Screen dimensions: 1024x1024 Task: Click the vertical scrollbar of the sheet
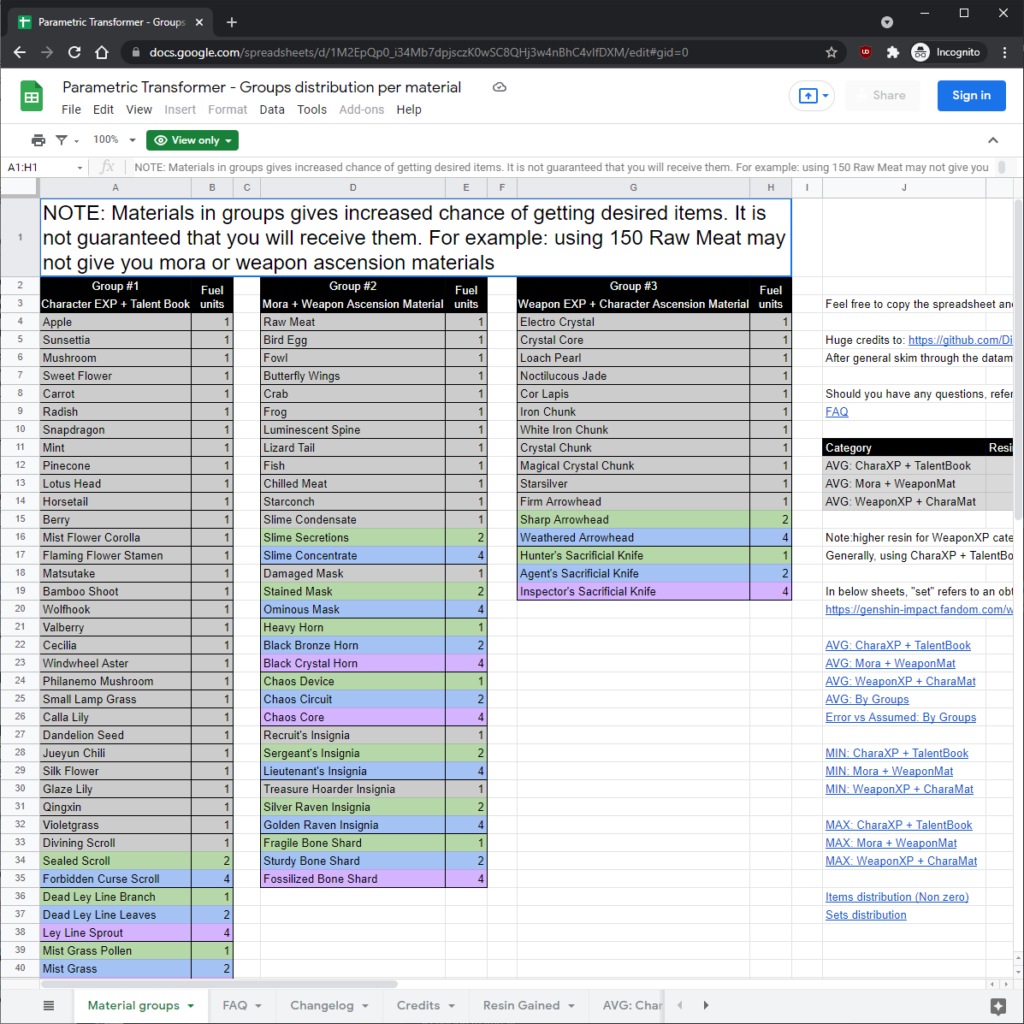(1018, 360)
